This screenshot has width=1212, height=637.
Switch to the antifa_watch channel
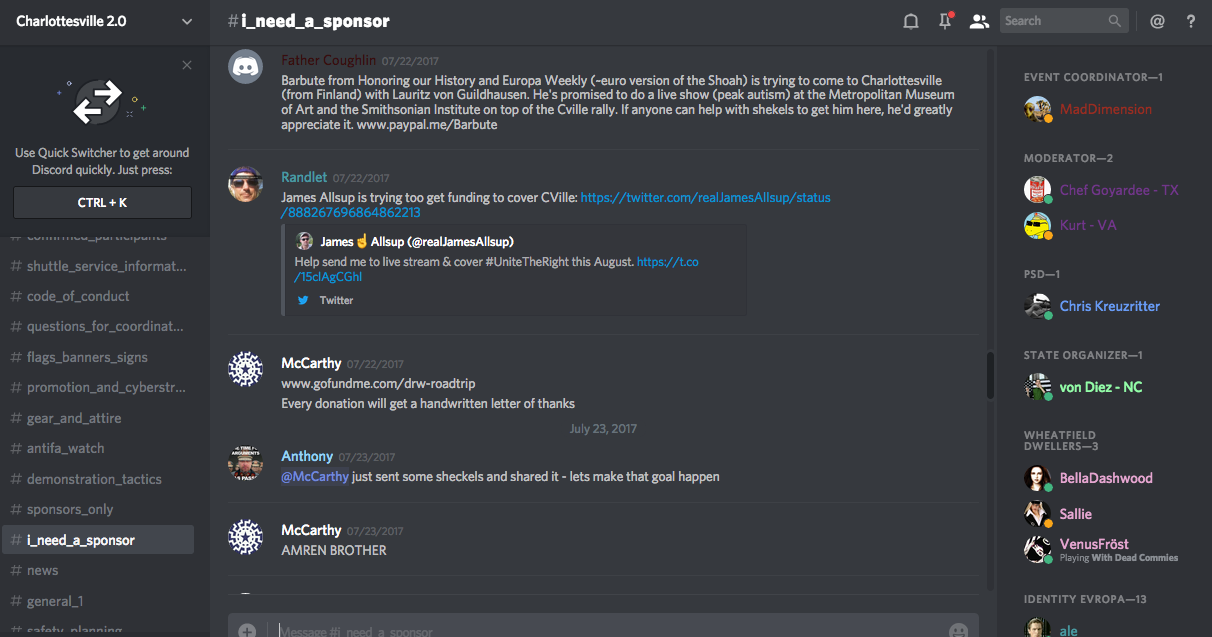click(x=65, y=448)
